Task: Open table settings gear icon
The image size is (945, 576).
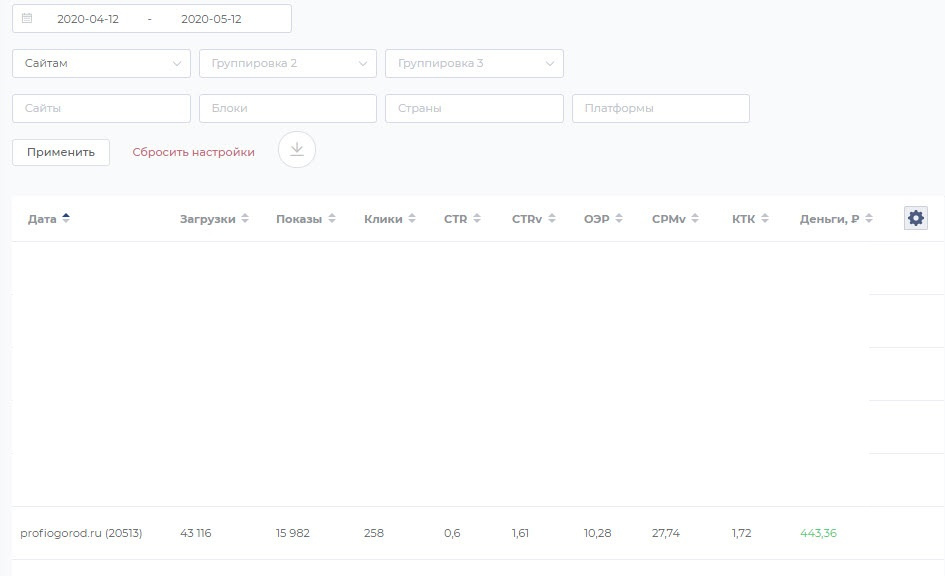Action: tap(915, 218)
